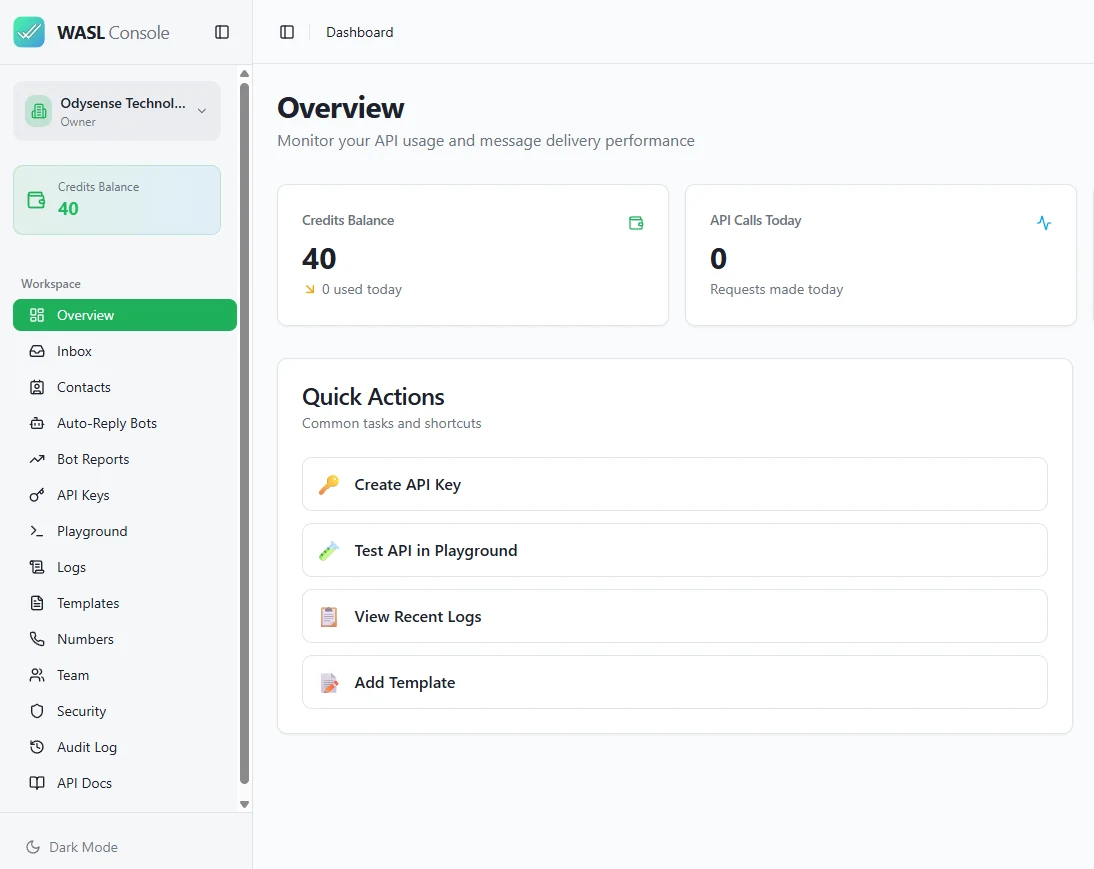Click the Overview grid icon in sidebar
Image resolution: width=1094 pixels, height=869 pixels.
tap(37, 315)
